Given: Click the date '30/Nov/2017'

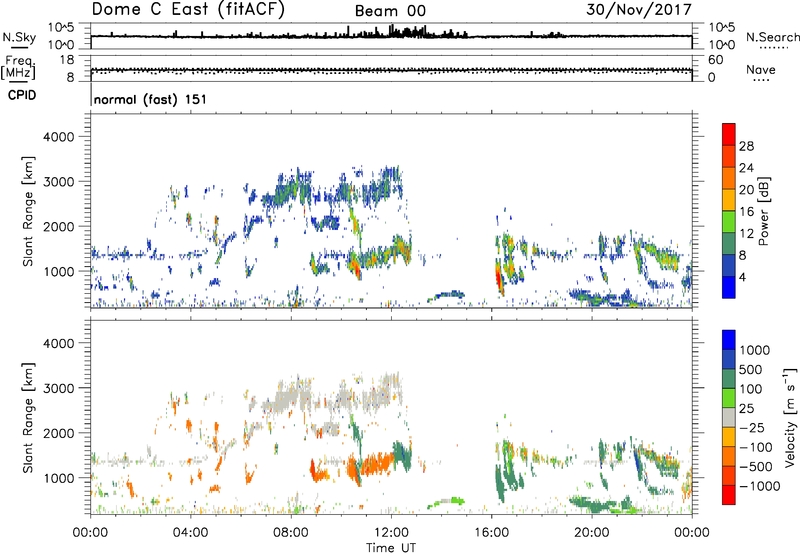Looking at the screenshot, I should [639, 9].
